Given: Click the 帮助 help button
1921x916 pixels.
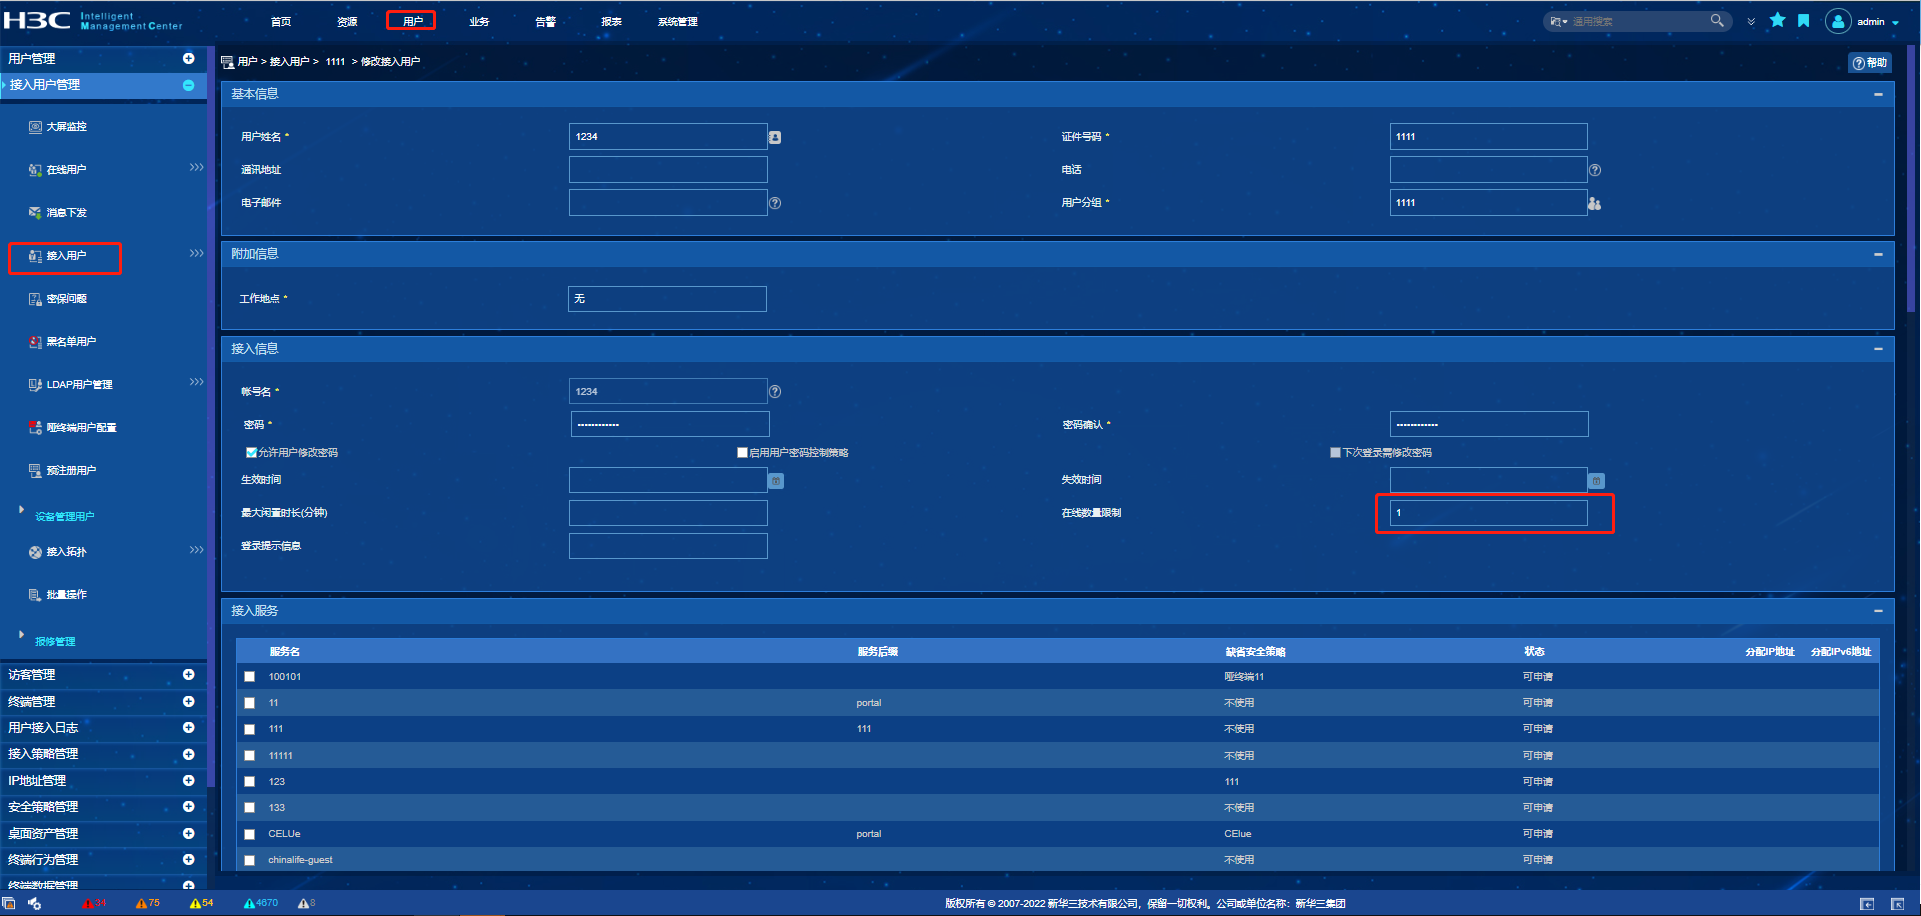Looking at the screenshot, I should [1870, 63].
